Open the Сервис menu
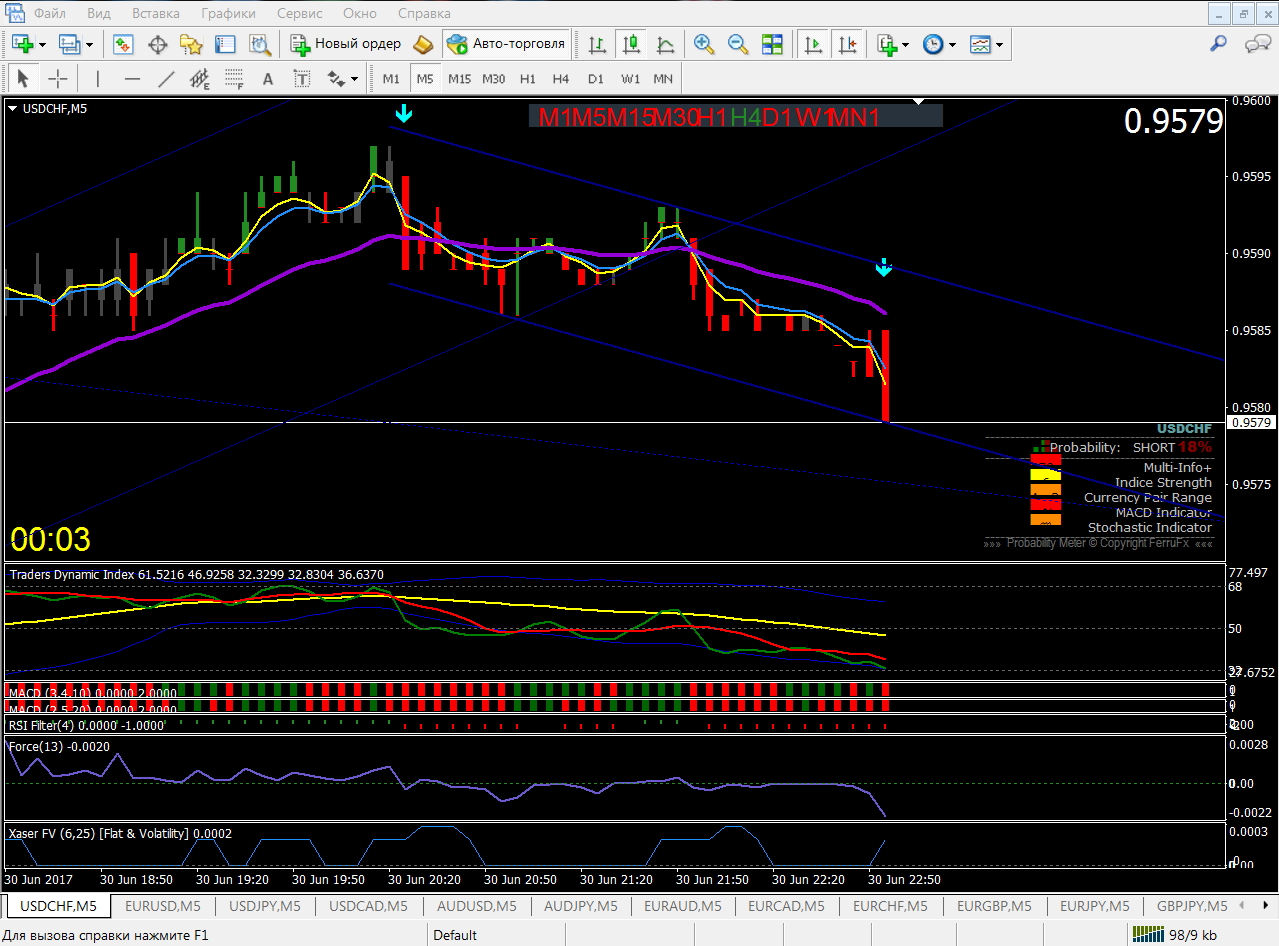This screenshot has height=946, width=1279. (299, 13)
